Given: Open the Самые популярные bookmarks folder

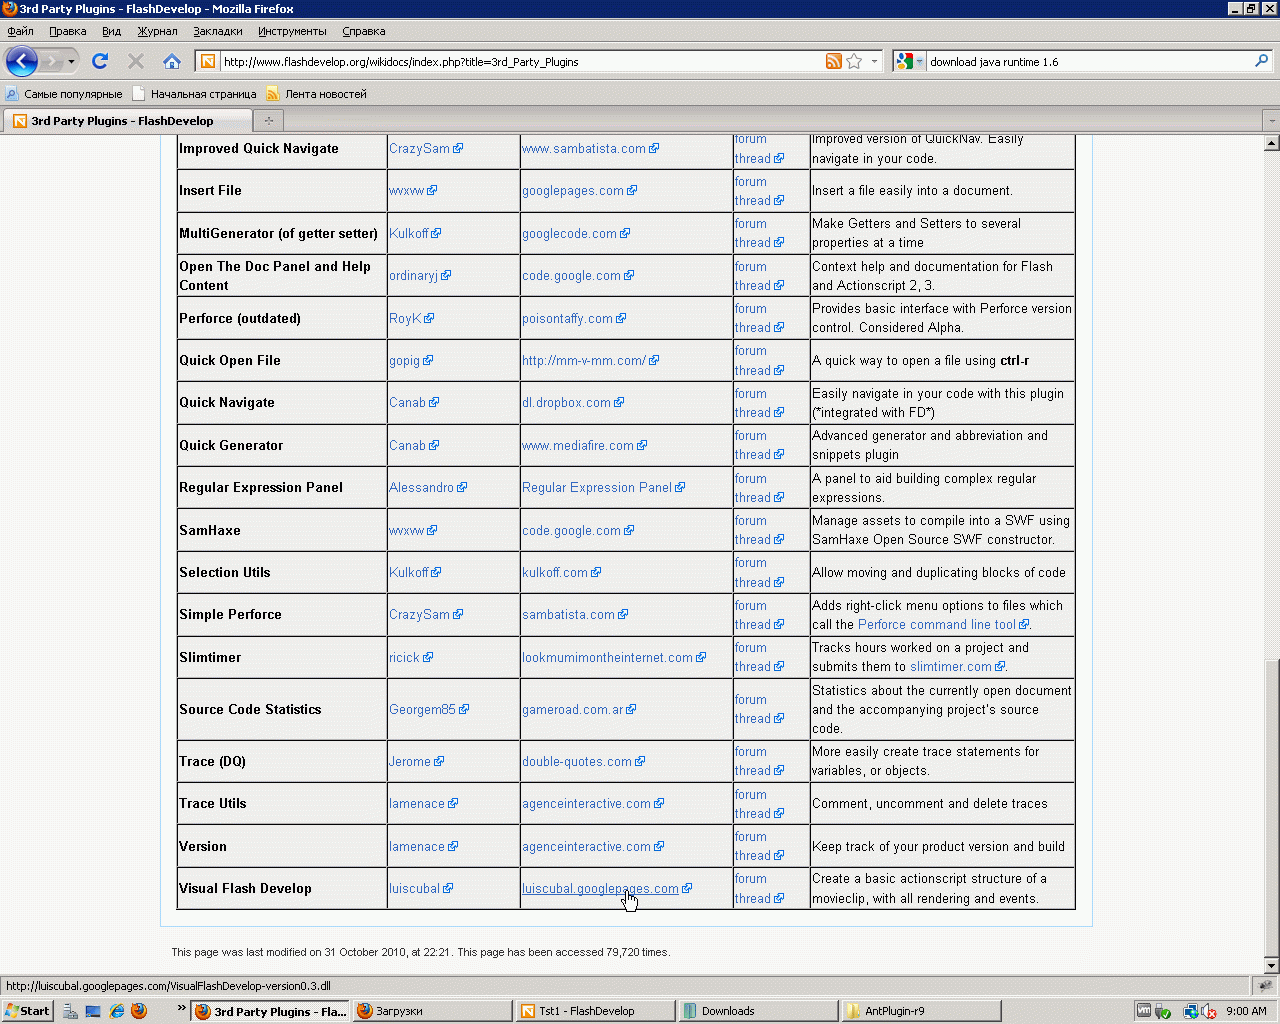Looking at the screenshot, I should [x=64, y=94].
